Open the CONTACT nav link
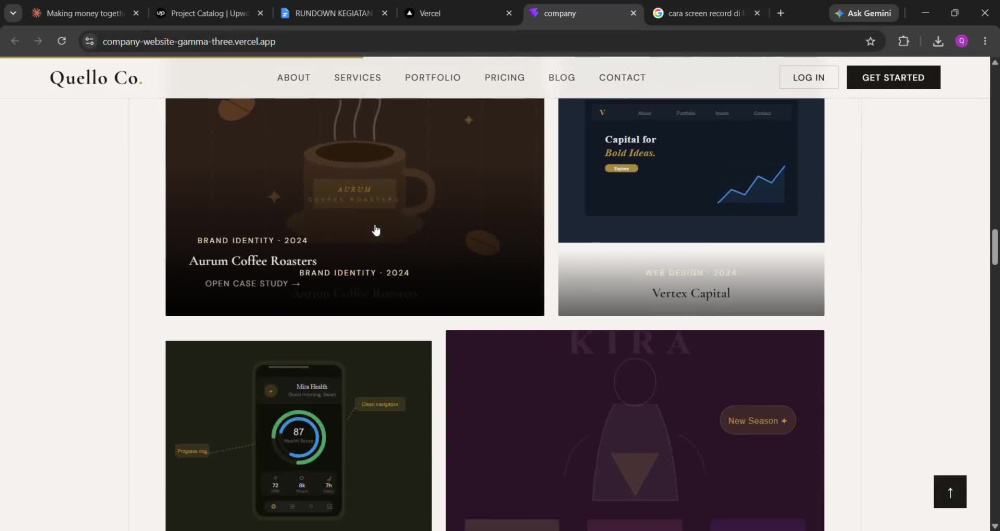This screenshot has width=1000, height=531. click(x=622, y=78)
